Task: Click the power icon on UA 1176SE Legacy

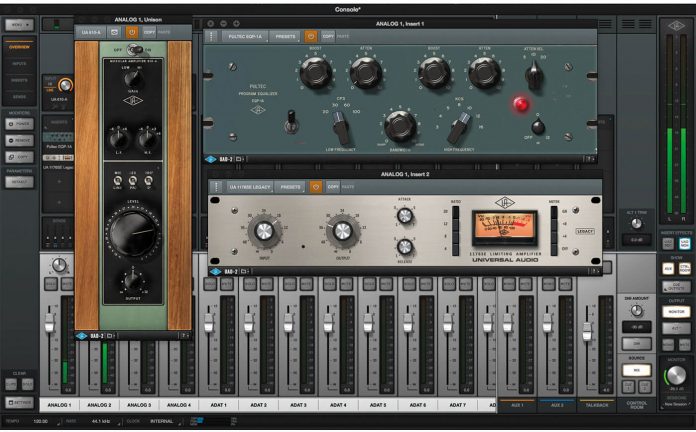Action: [315, 186]
